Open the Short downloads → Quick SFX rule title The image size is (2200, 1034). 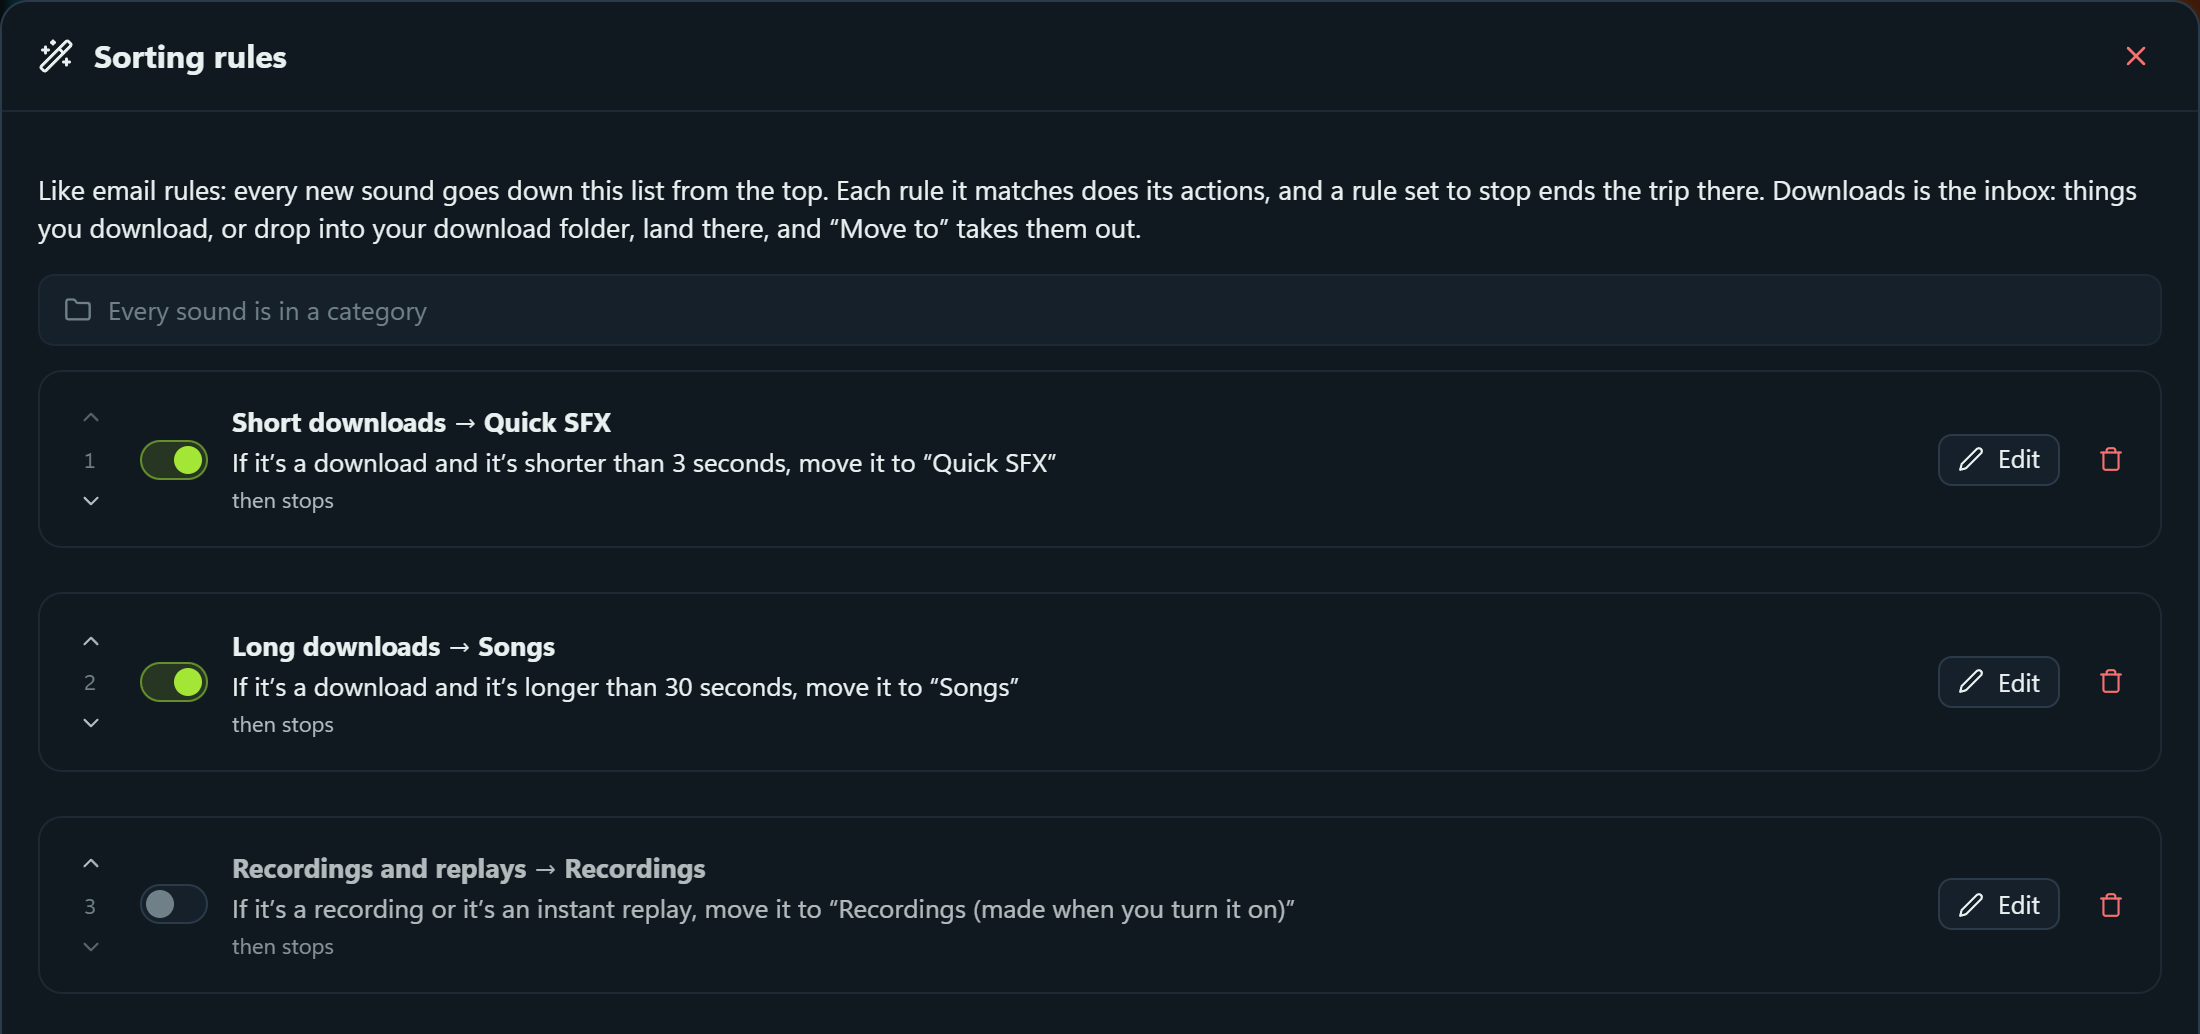point(421,422)
